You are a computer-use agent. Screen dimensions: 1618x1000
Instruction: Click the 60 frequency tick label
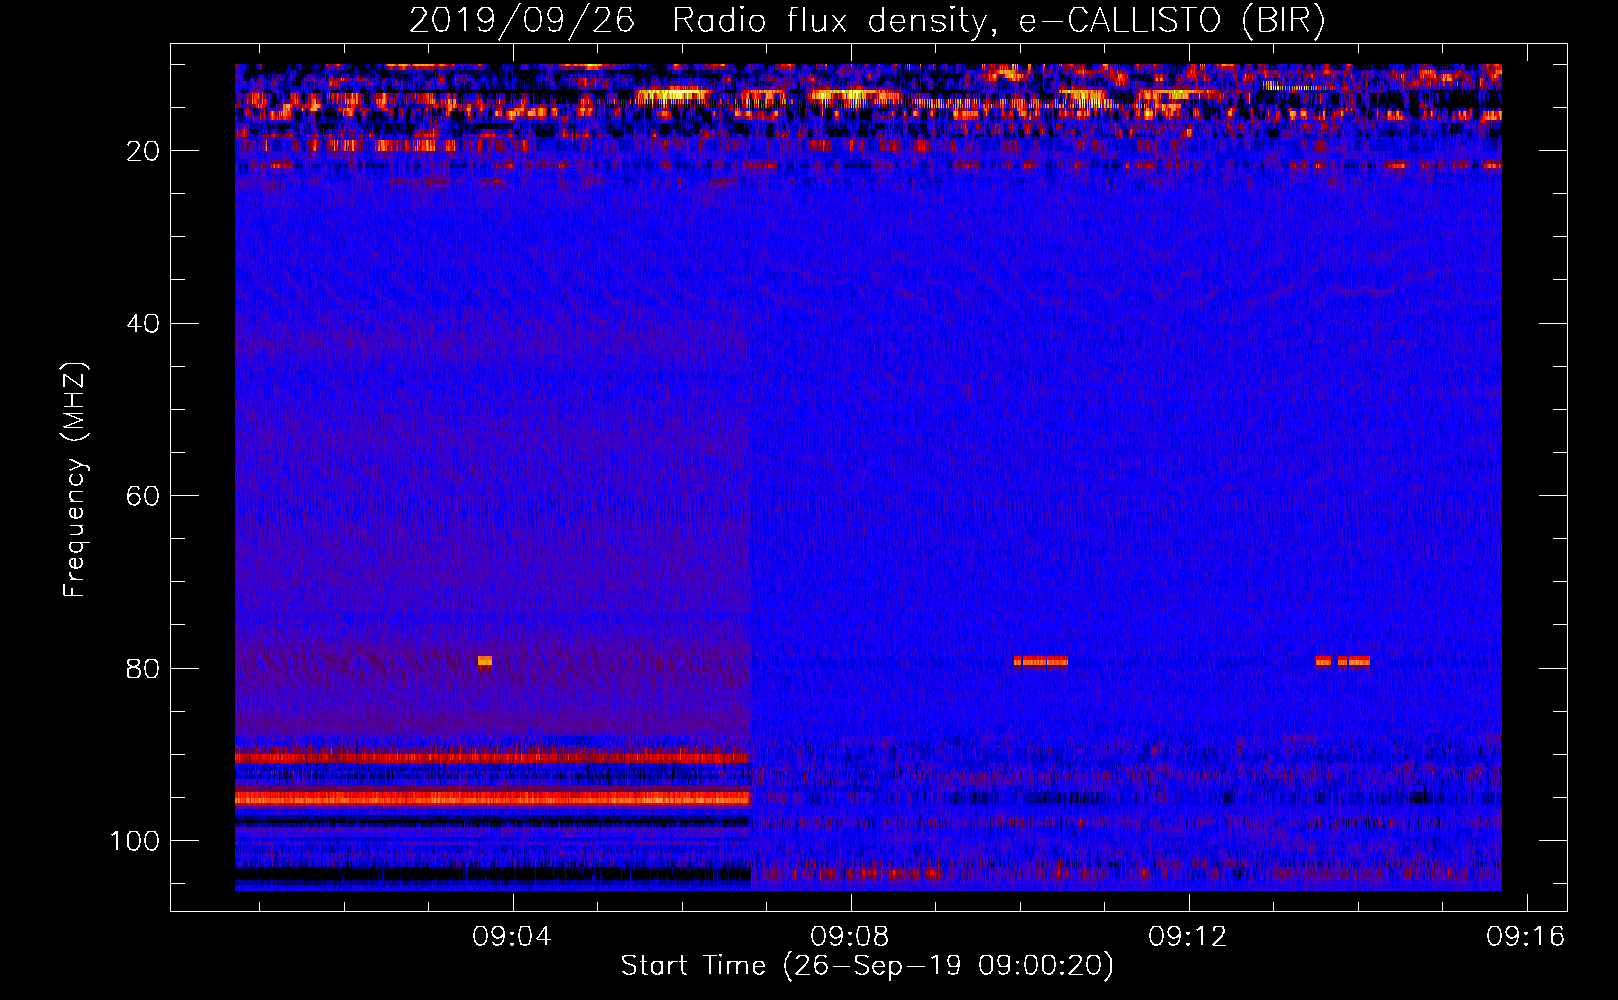coord(143,496)
